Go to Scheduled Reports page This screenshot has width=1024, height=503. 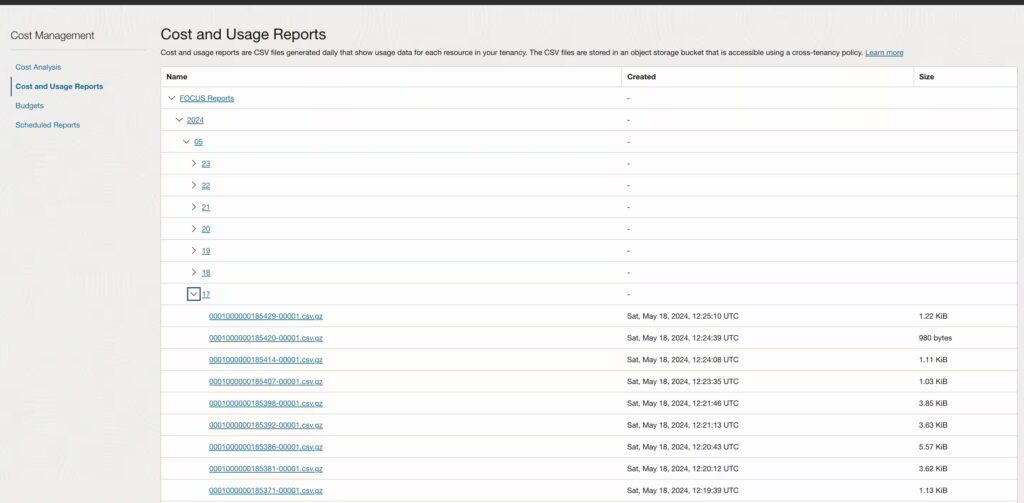[x=47, y=125]
